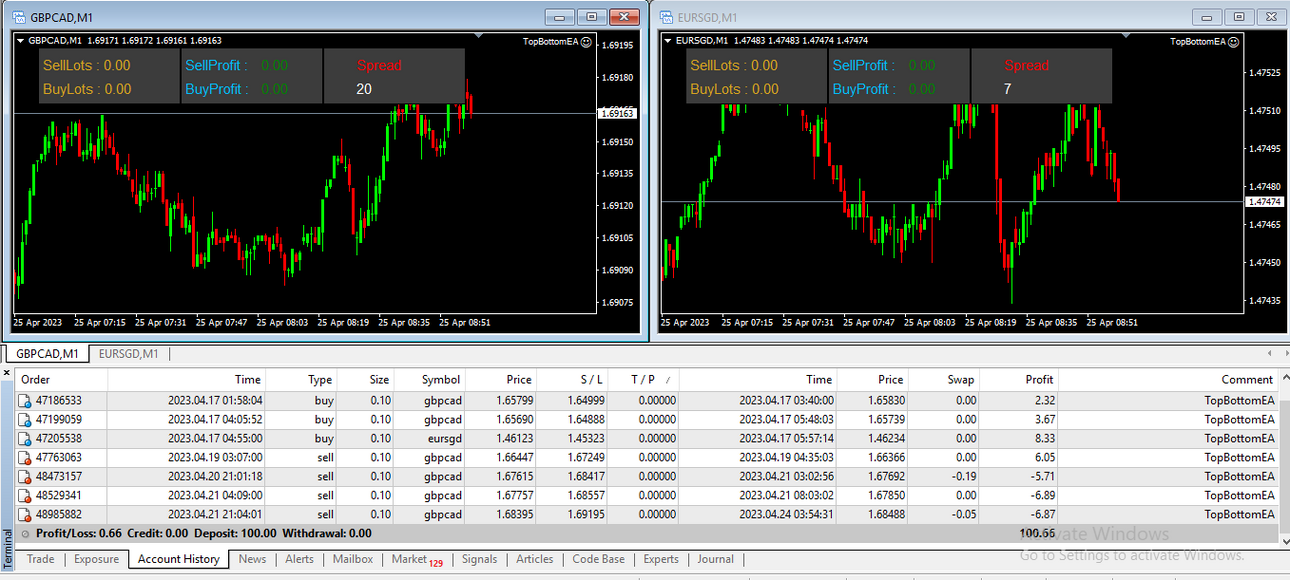Click the chart shift triangle marker on GBPCAD chart
The width and height of the screenshot is (1290, 580).
pyautogui.click(x=478, y=36)
